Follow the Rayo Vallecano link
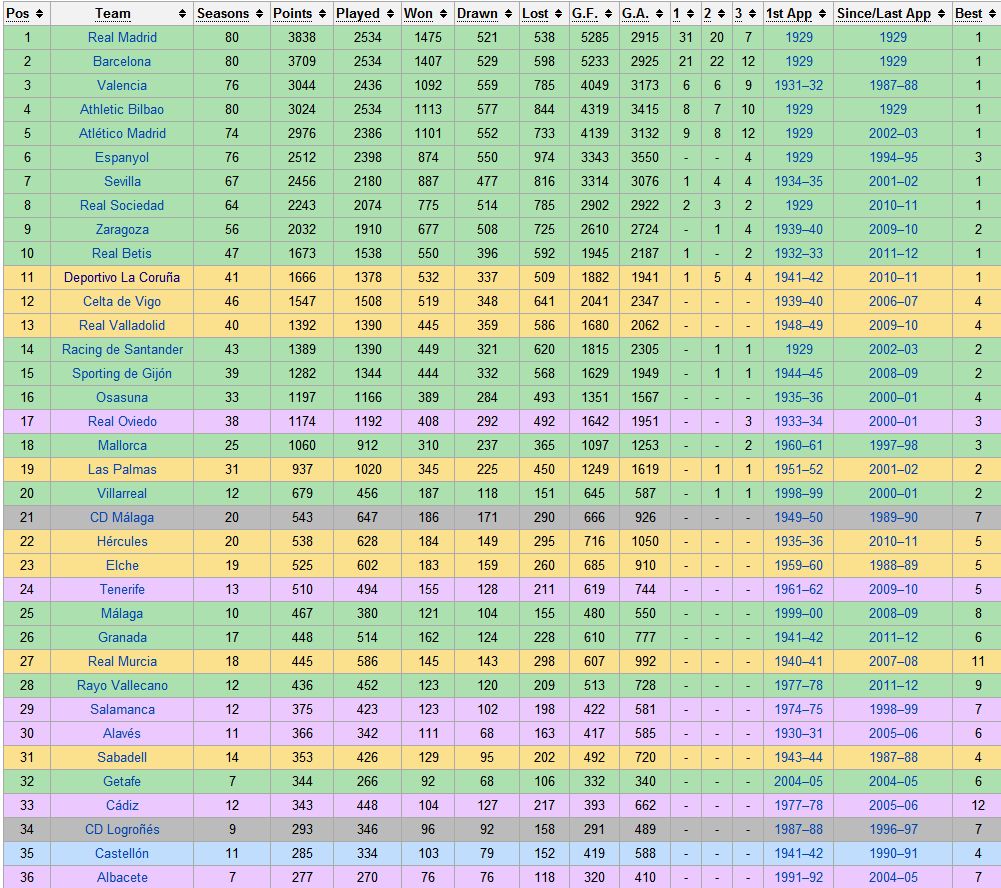The height and width of the screenshot is (888, 1001). click(122, 685)
